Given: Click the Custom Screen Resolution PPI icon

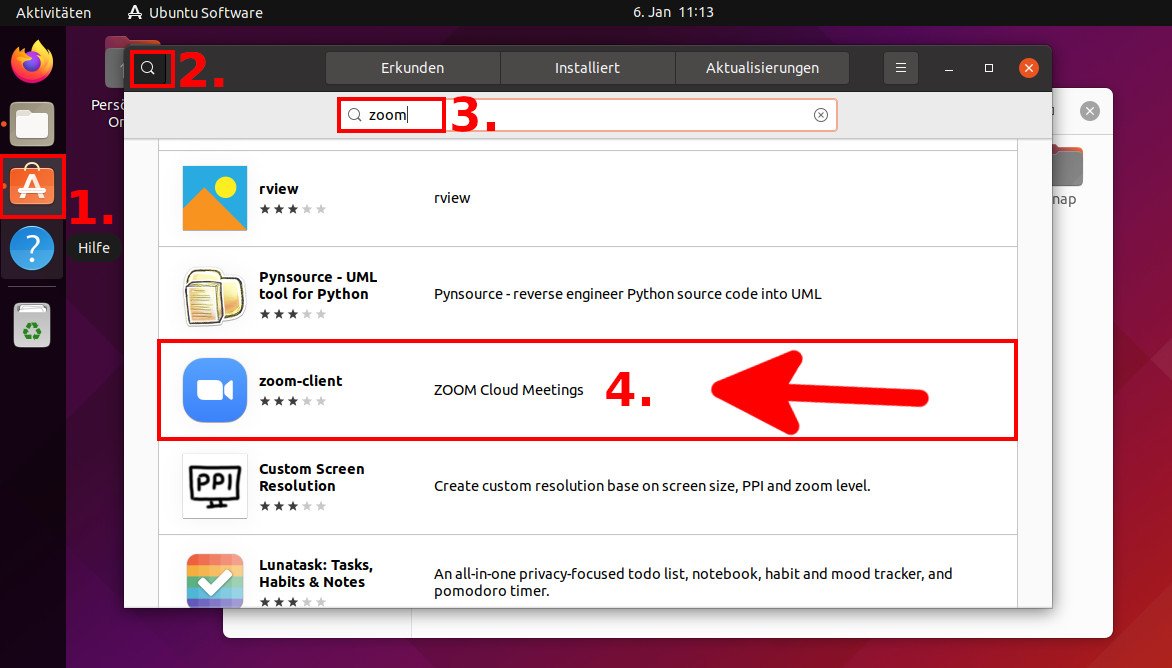Looking at the screenshot, I should [213, 486].
